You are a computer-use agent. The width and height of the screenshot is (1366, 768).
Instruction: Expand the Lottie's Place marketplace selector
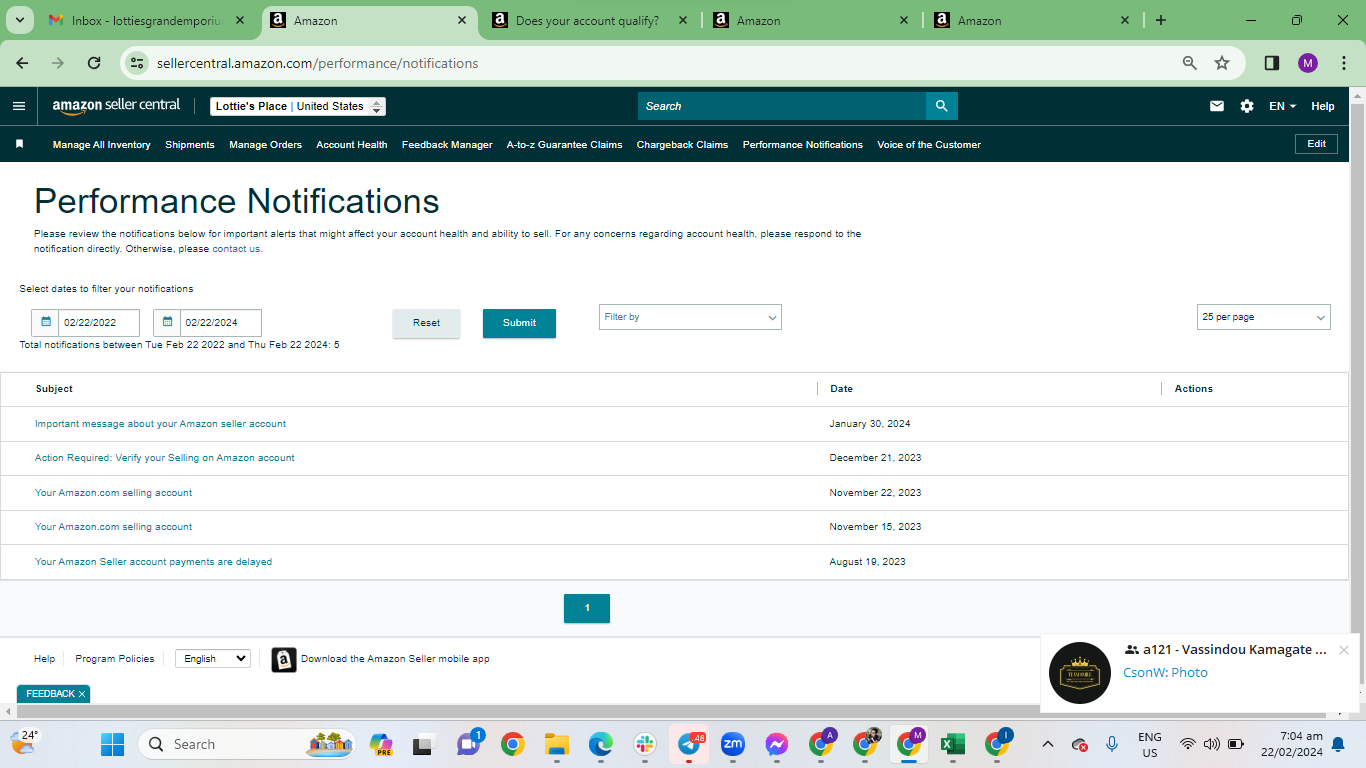click(298, 106)
